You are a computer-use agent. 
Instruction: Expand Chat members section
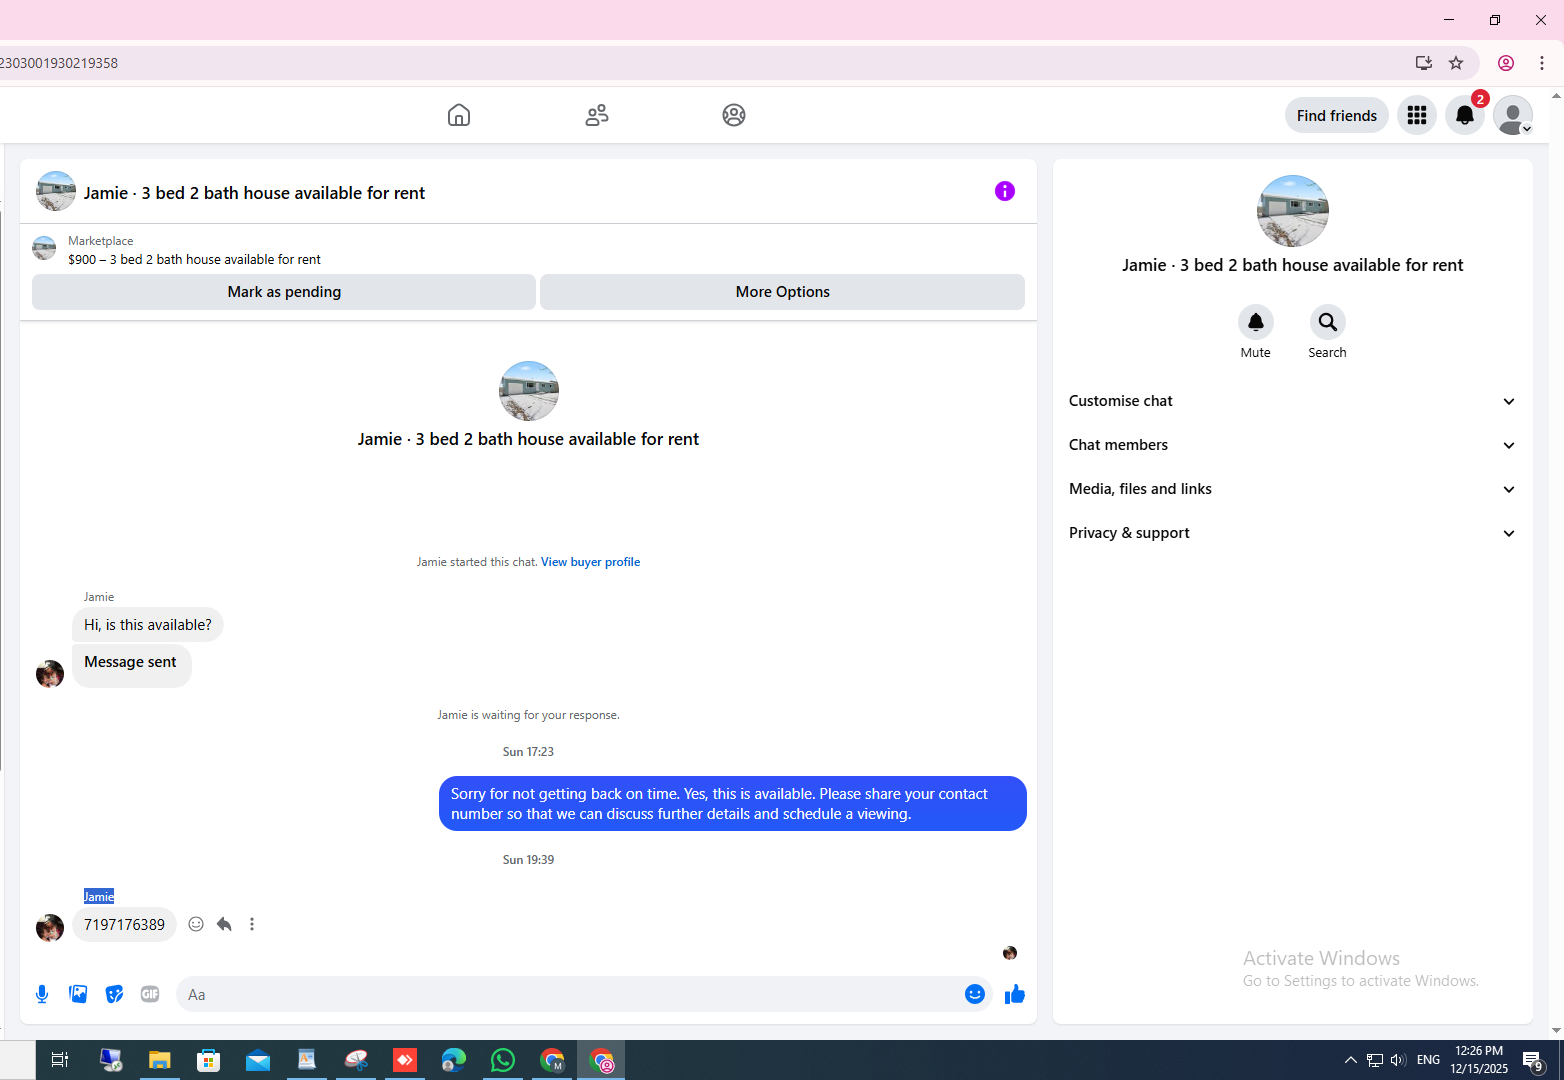pos(1293,445)
